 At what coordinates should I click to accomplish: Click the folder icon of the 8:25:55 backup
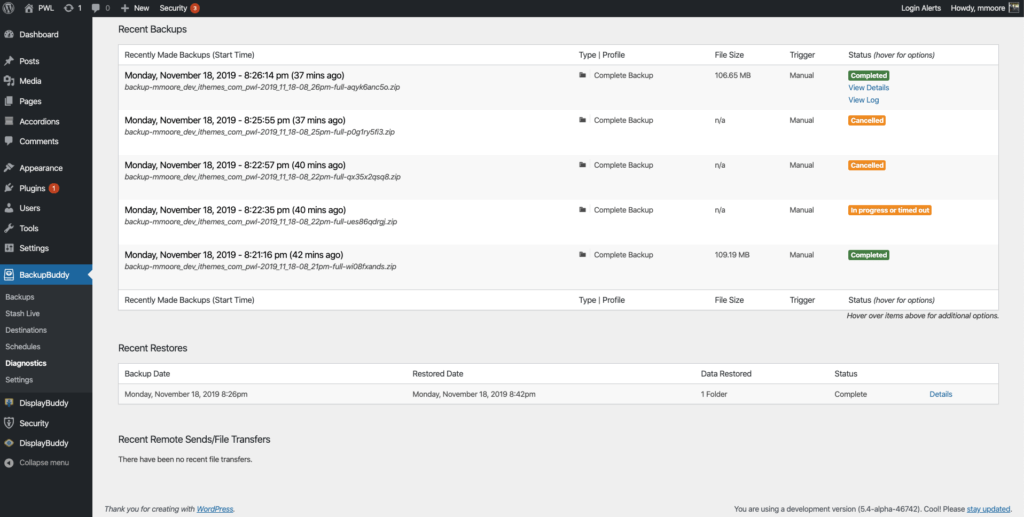click(583, 120)
